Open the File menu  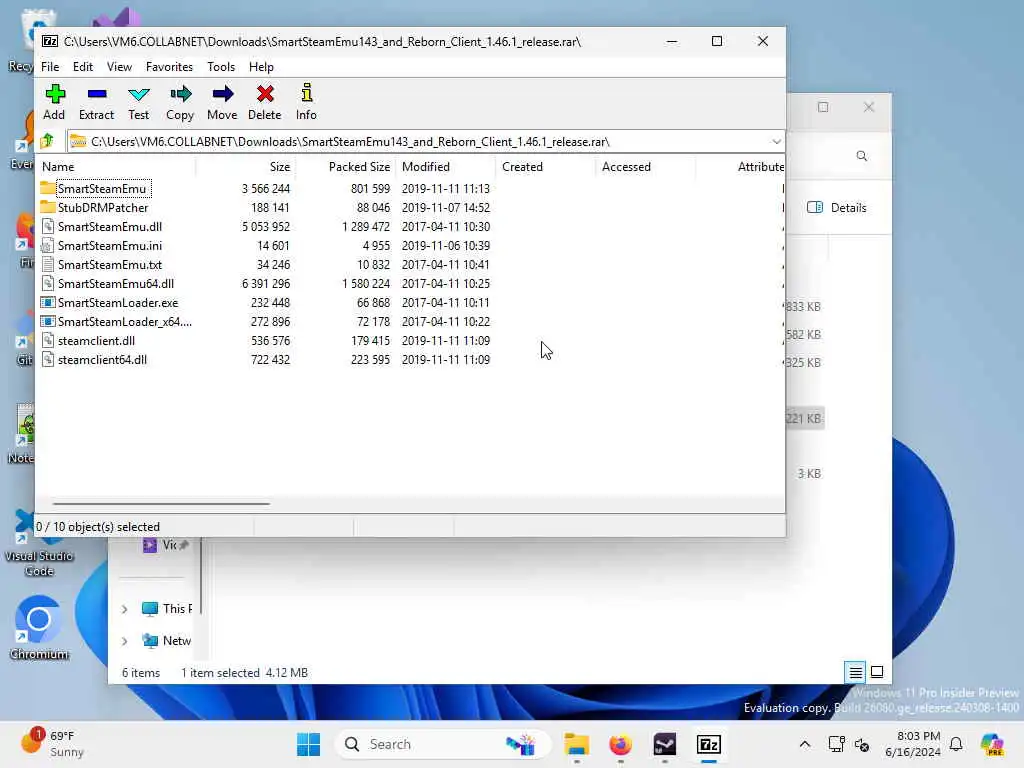(x=50, y=67)
